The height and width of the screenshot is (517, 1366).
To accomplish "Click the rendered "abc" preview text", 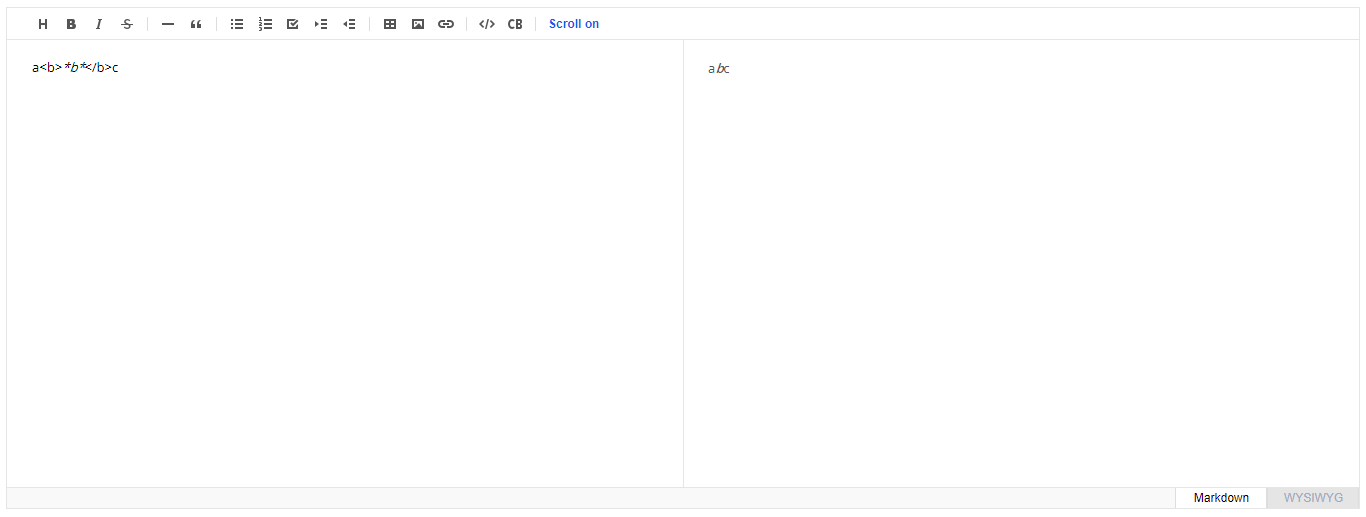I will (x=719, y=69).
